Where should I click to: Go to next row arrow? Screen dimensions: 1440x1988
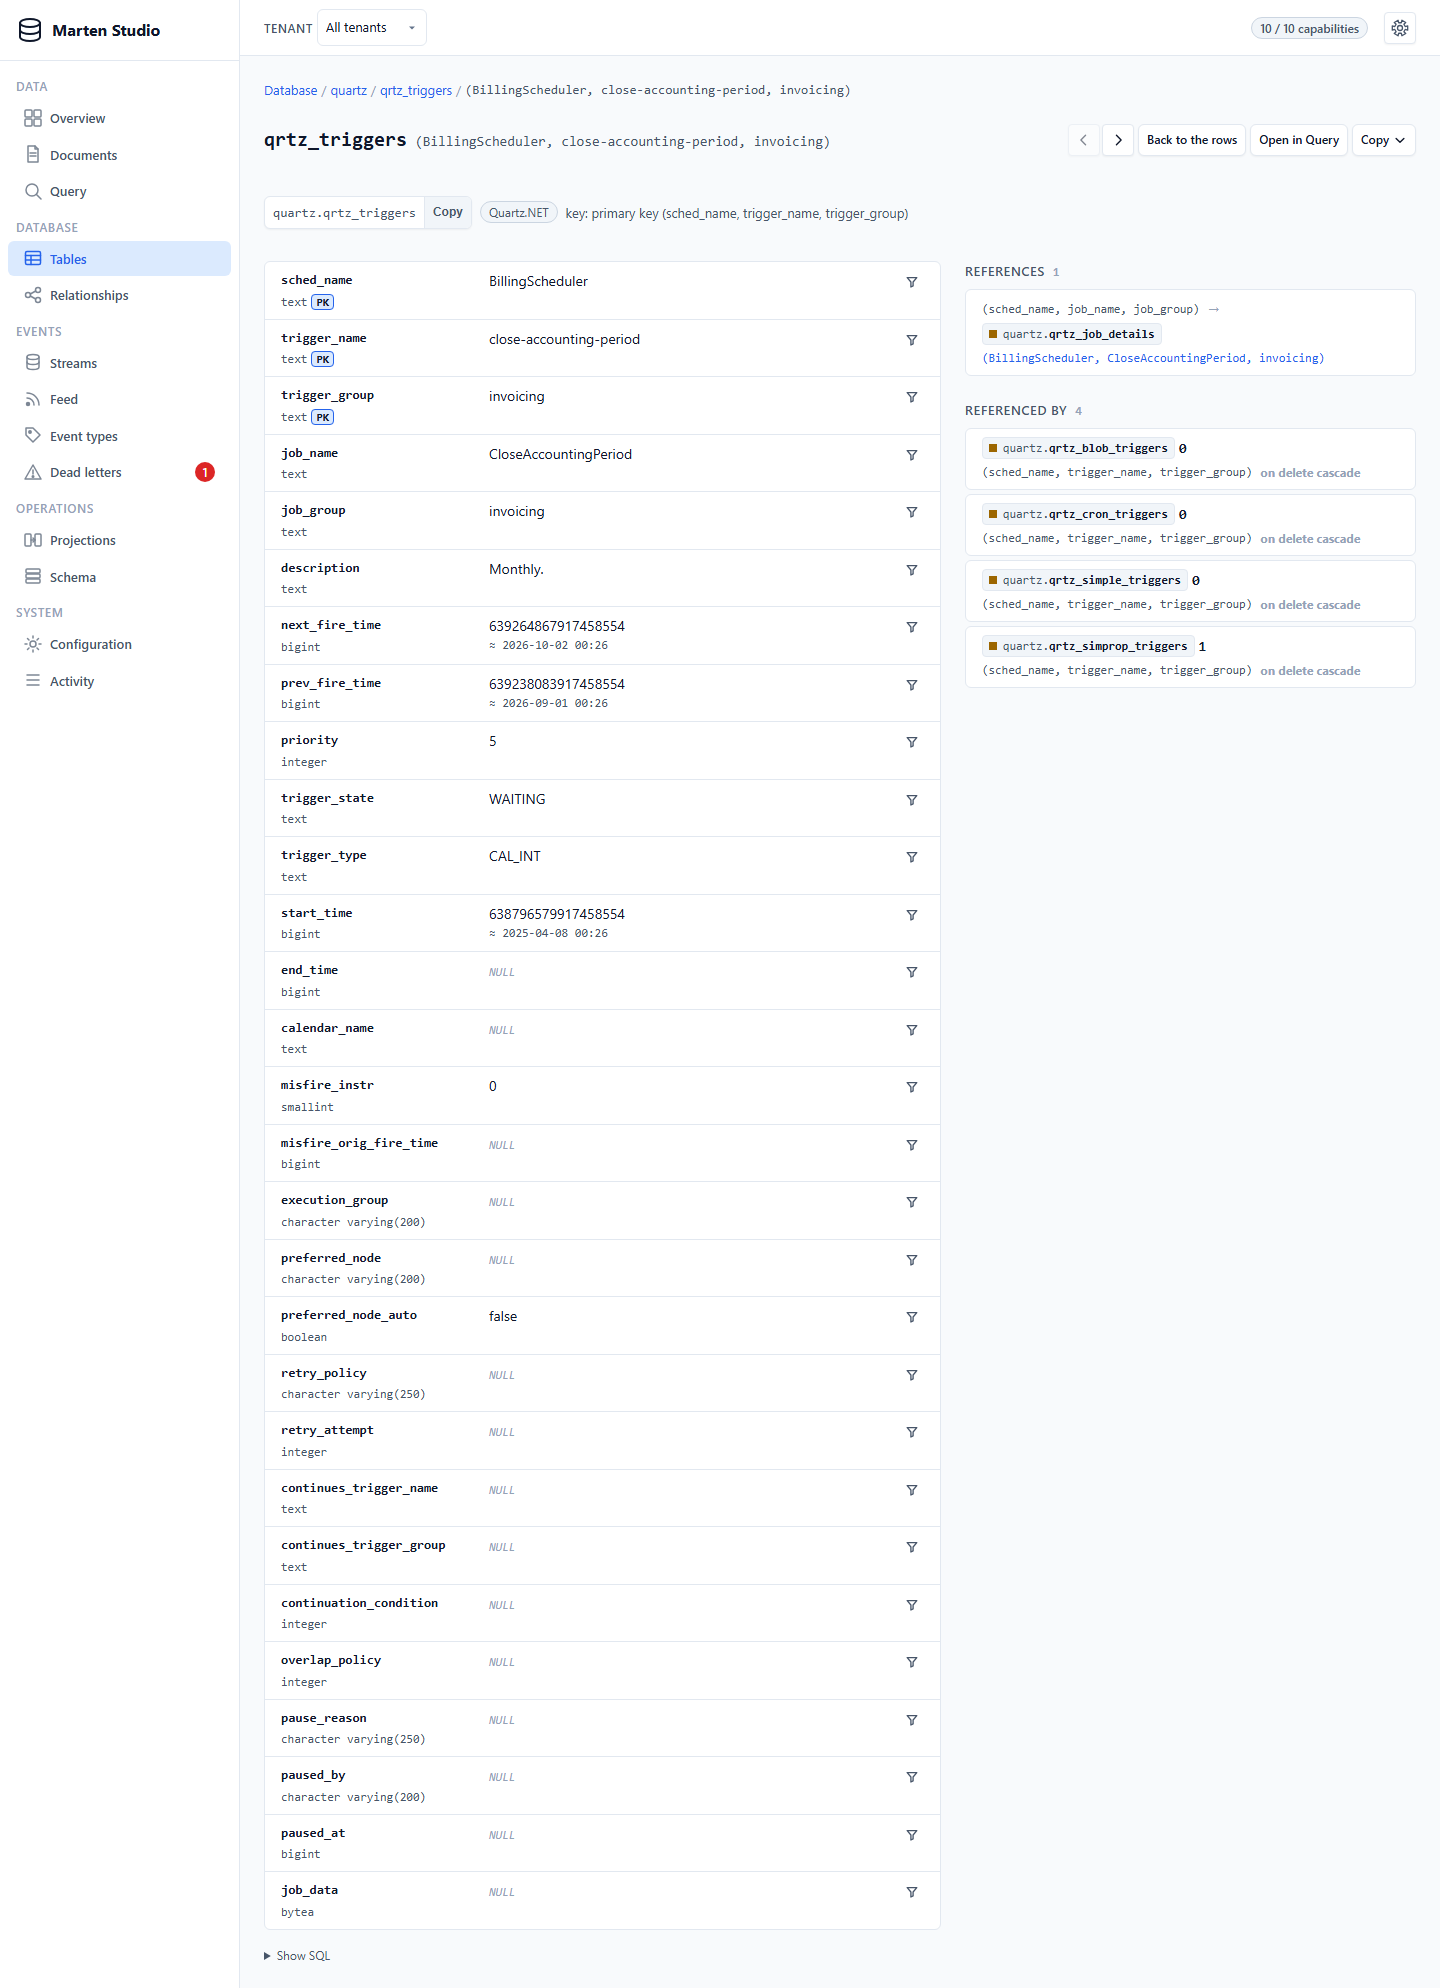1118,140
